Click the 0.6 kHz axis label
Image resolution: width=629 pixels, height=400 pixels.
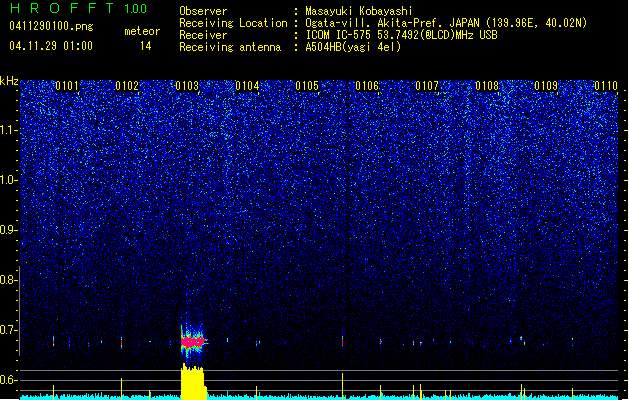[x=8, y=380]
